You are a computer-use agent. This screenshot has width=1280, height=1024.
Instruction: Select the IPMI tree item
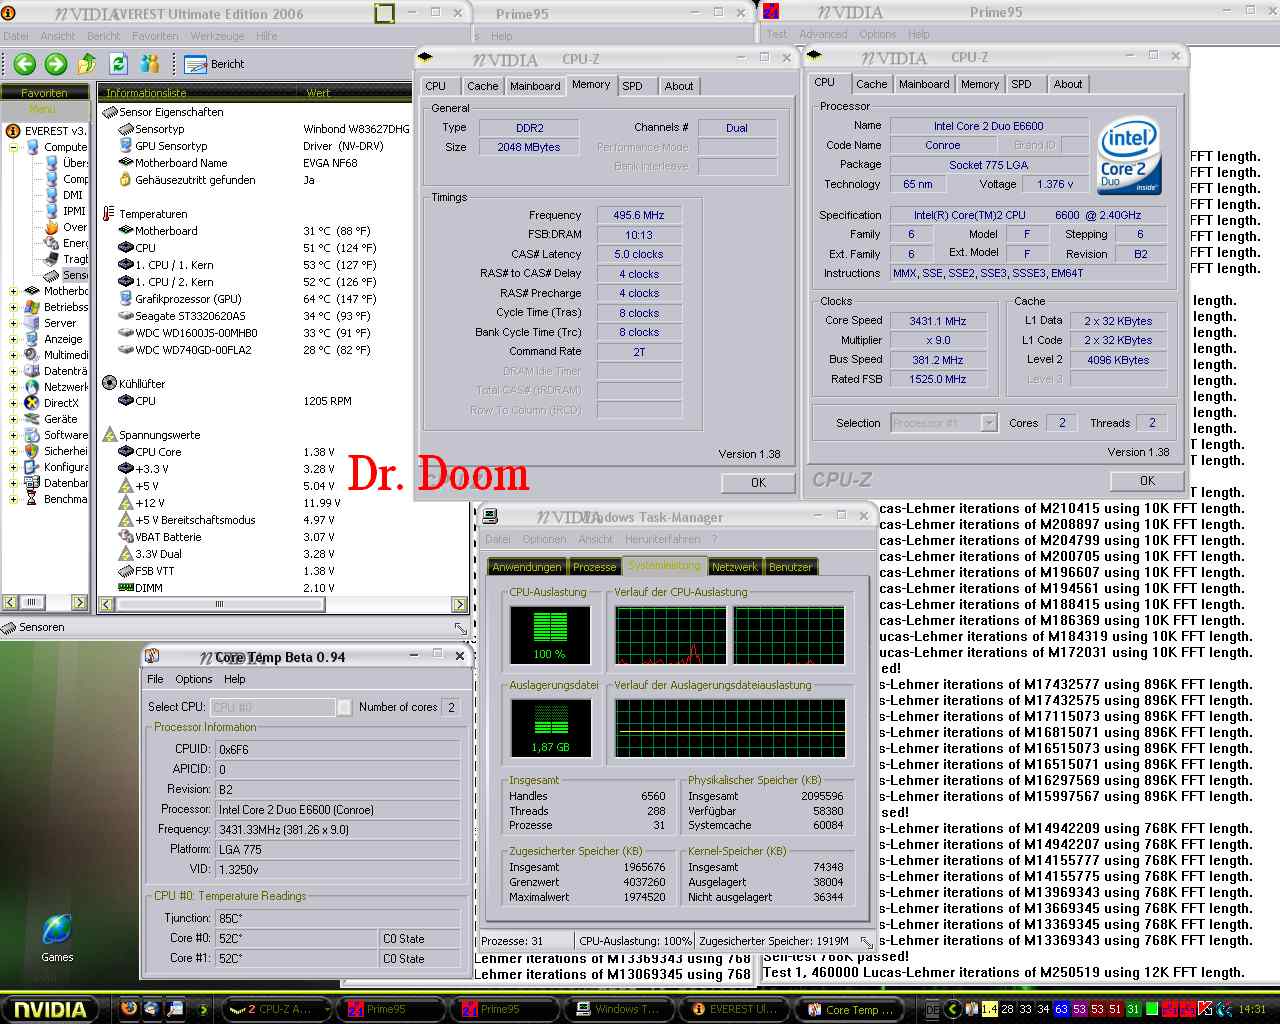tap(75, 211)
